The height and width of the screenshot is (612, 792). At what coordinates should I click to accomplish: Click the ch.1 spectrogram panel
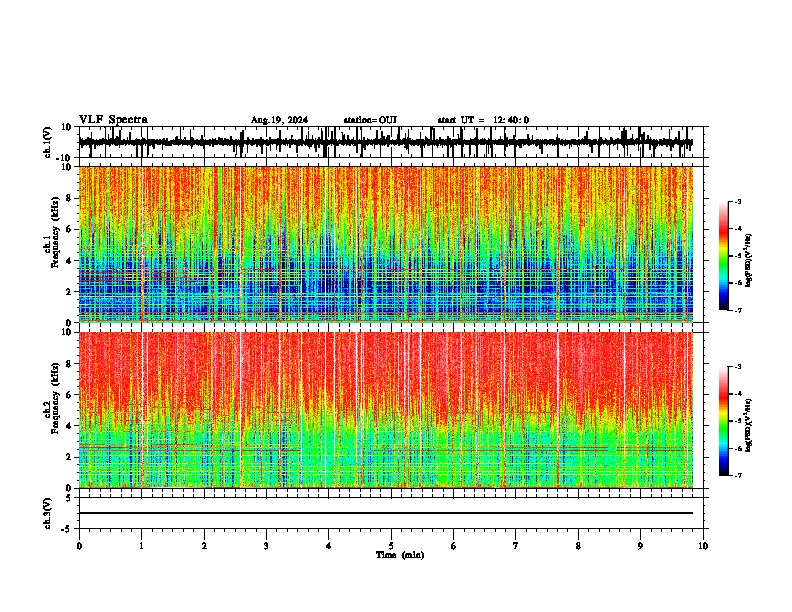coord(385,244)
